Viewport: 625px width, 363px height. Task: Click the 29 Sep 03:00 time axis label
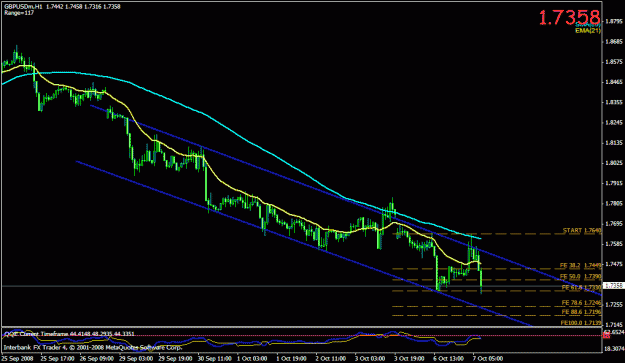tap(136, 358)
